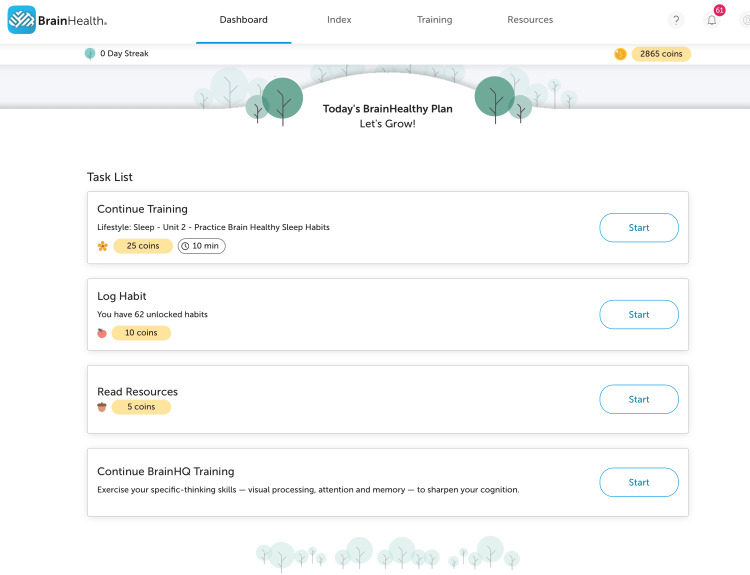Click the gold coin icon

(620, 54)
